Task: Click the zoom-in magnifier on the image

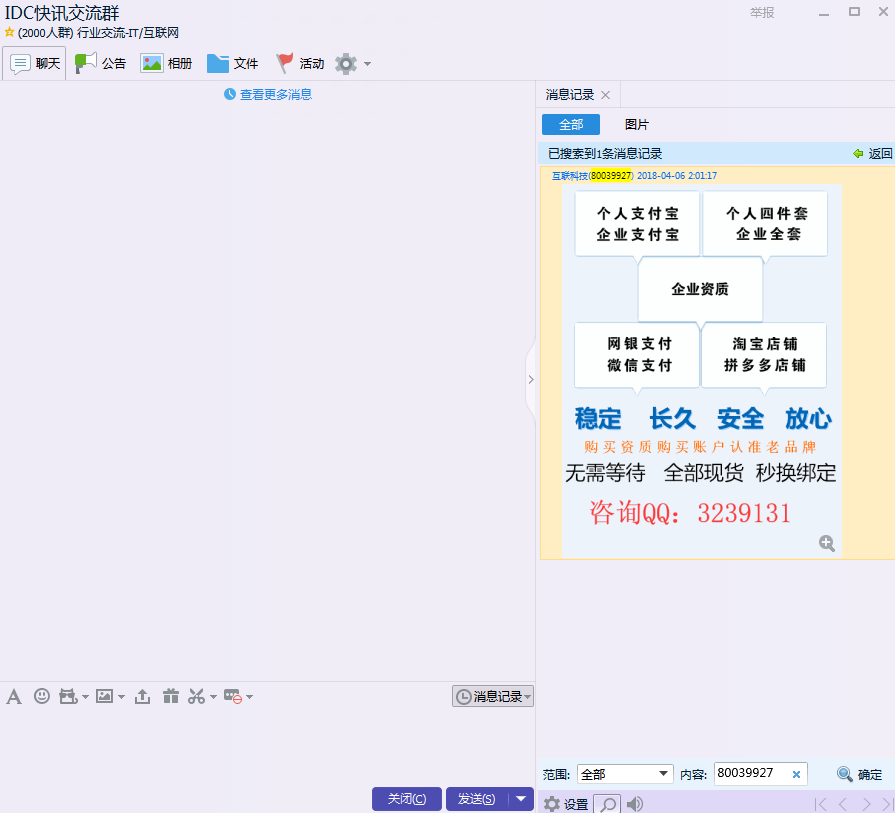Action: (x=827, y=543)
